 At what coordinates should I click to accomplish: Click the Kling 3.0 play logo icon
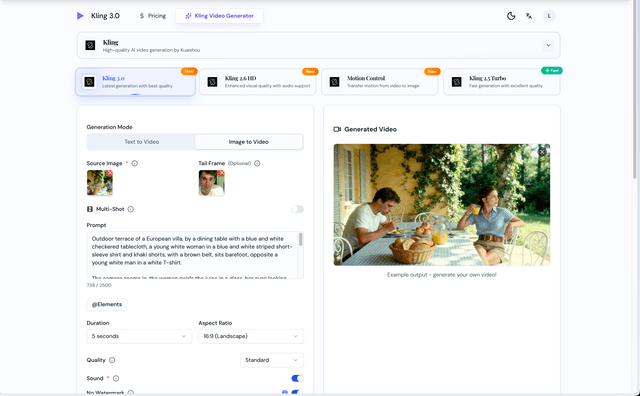(80, 16)
